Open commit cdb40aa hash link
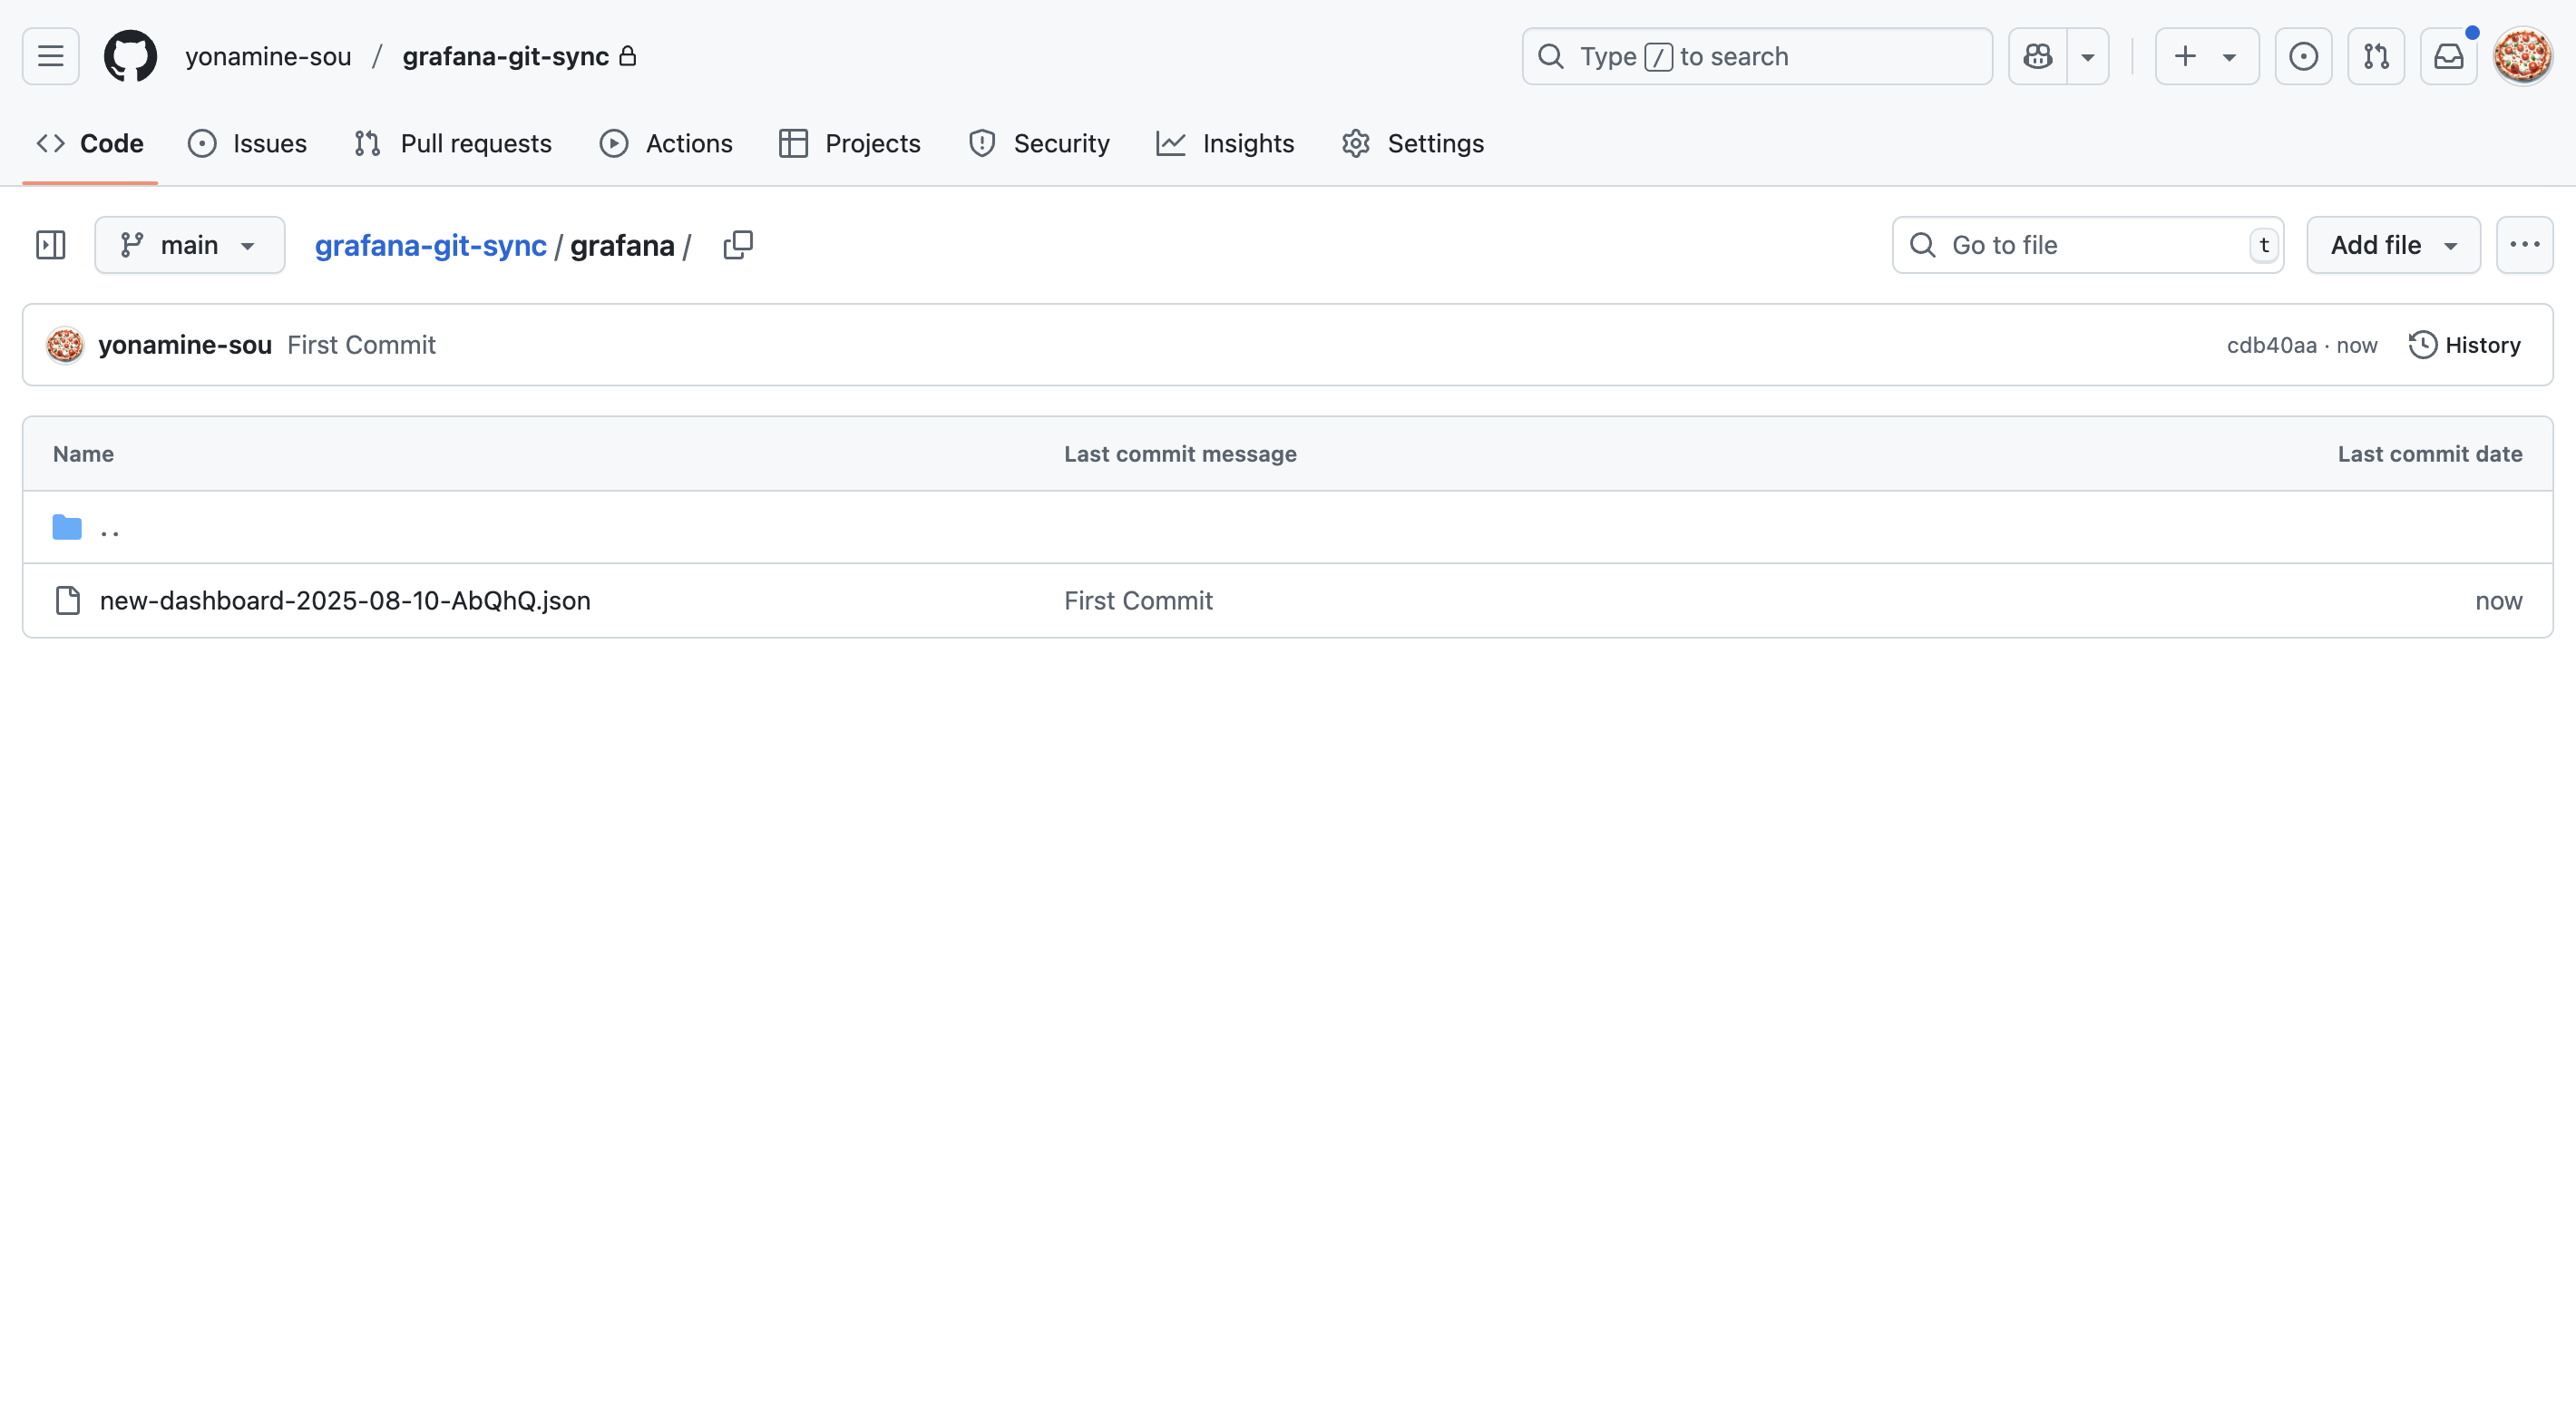The image size is (2576, 1415). click(x=2272, y=345)
